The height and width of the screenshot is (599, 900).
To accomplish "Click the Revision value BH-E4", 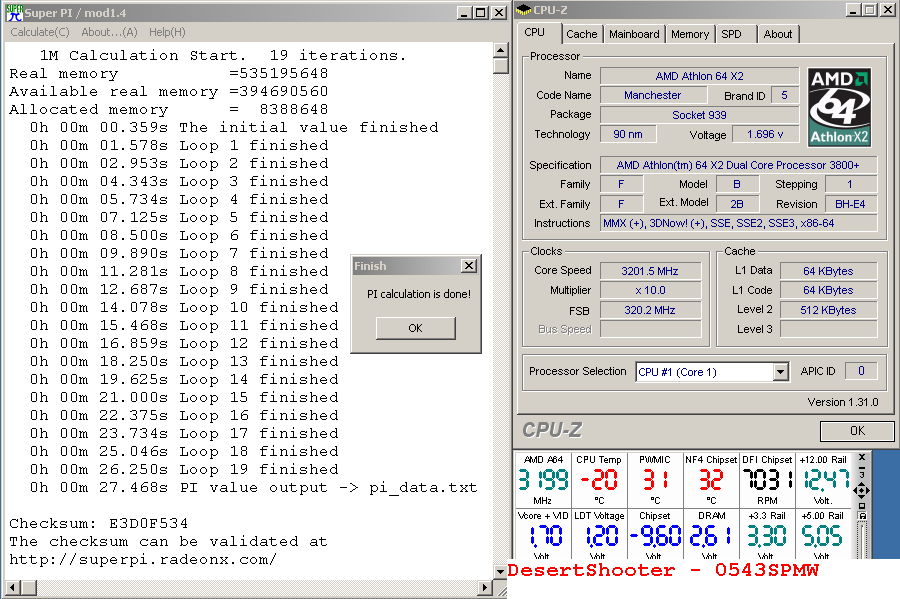I will pyautogui.click(x=850, y=204).
